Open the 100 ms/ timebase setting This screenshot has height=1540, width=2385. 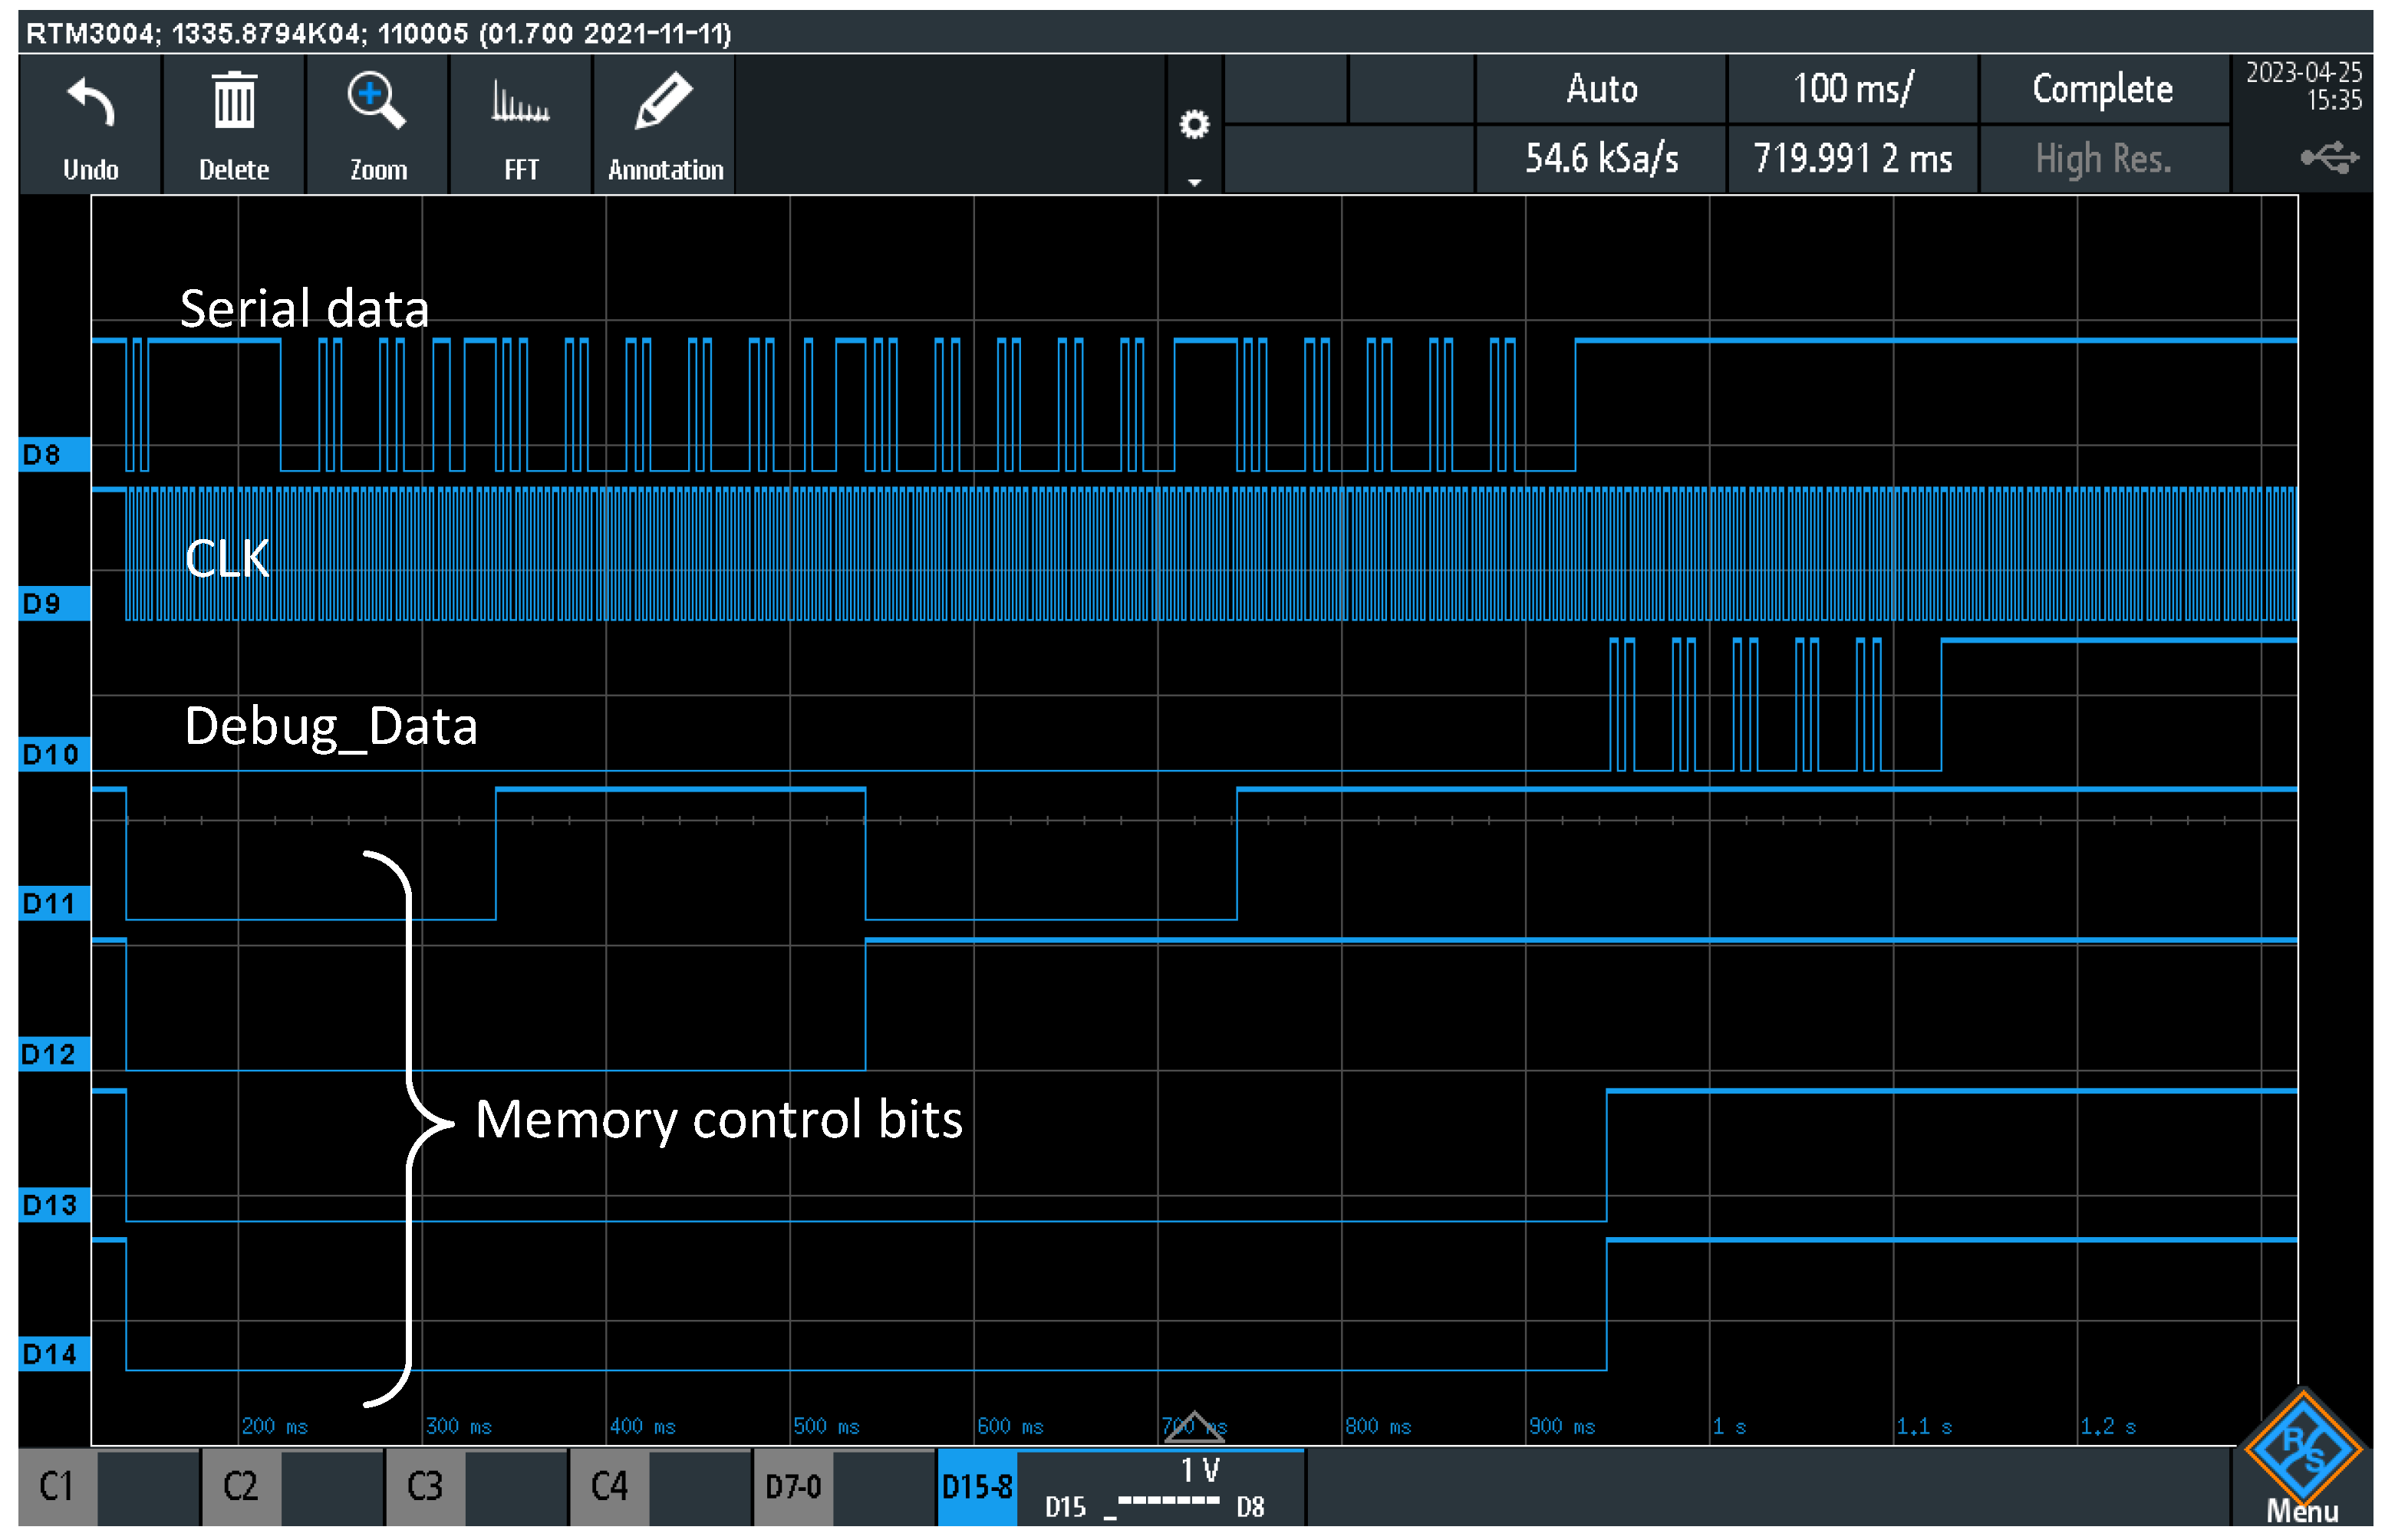click(1852, 89)
